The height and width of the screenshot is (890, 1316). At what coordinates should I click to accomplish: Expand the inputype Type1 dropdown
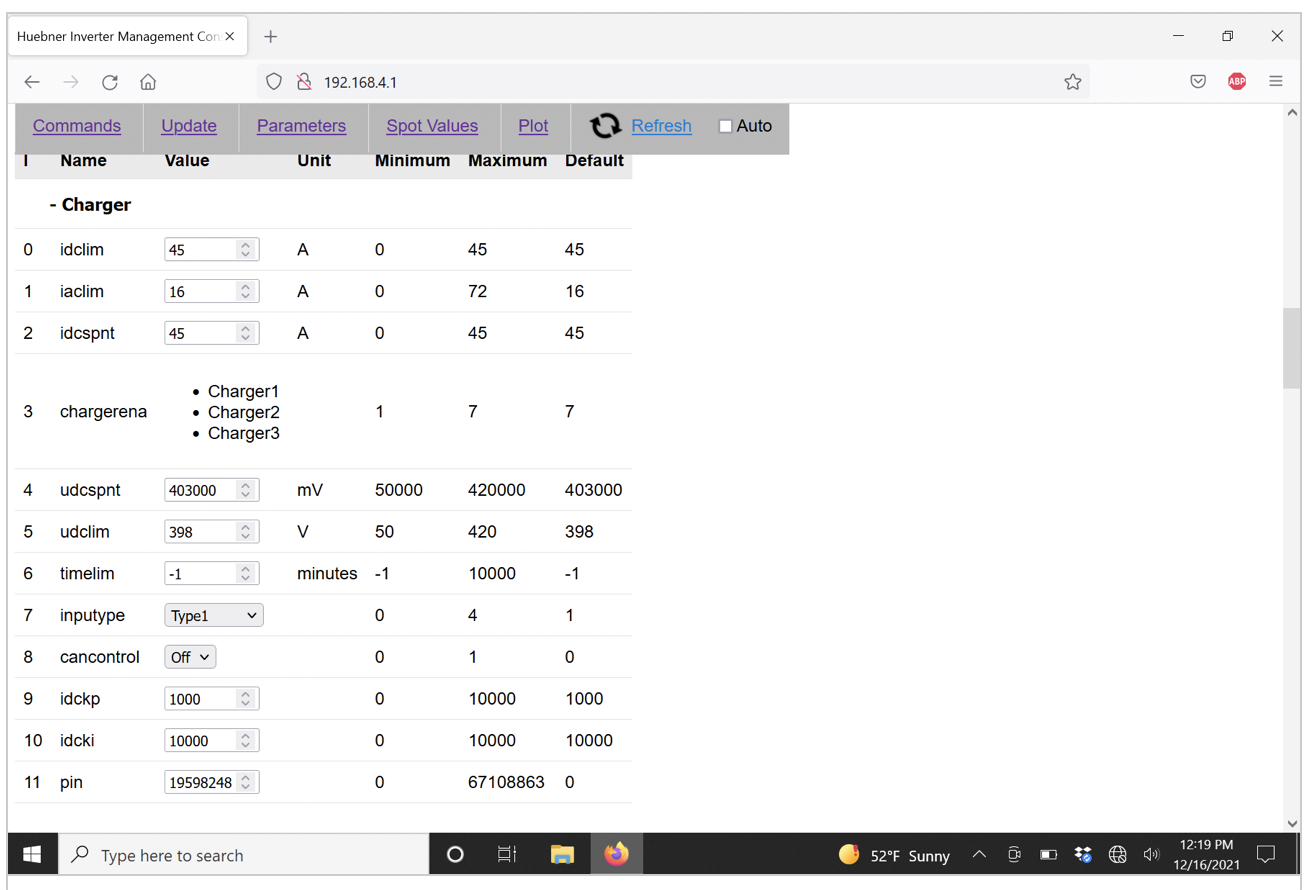click(213, 616)
